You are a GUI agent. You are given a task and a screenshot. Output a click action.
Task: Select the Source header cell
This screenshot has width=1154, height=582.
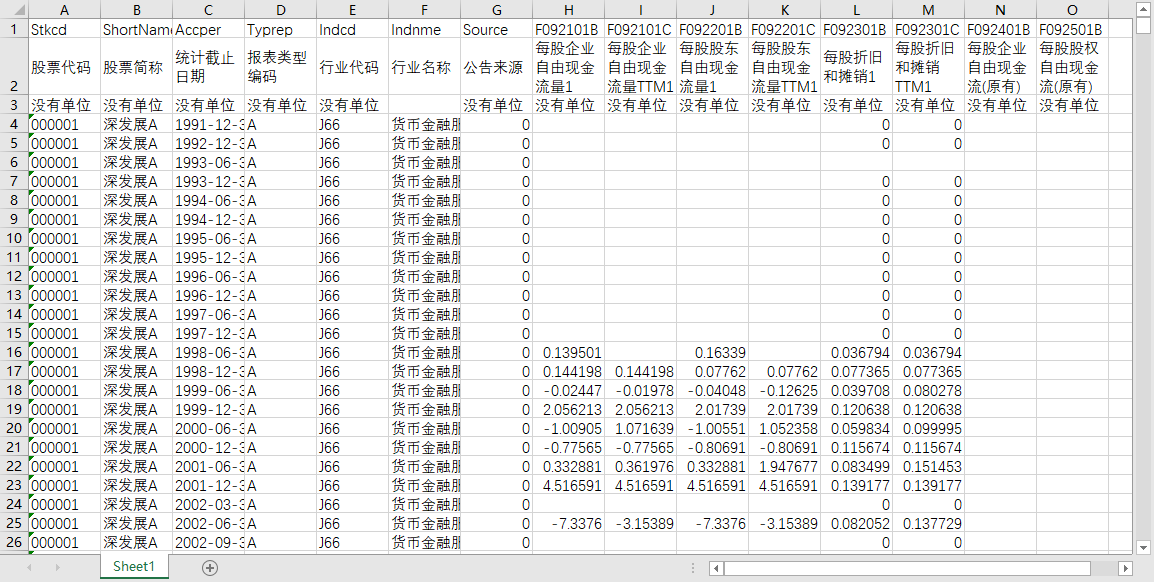497,29
